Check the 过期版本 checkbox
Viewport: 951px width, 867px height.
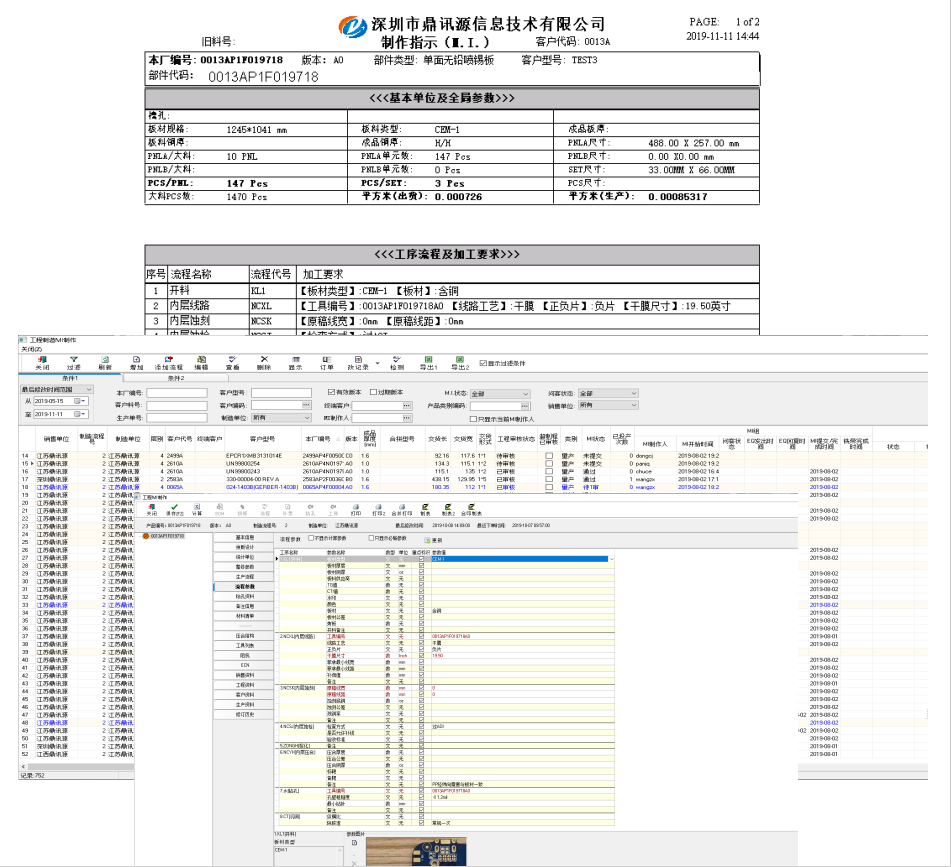(374, 392)
